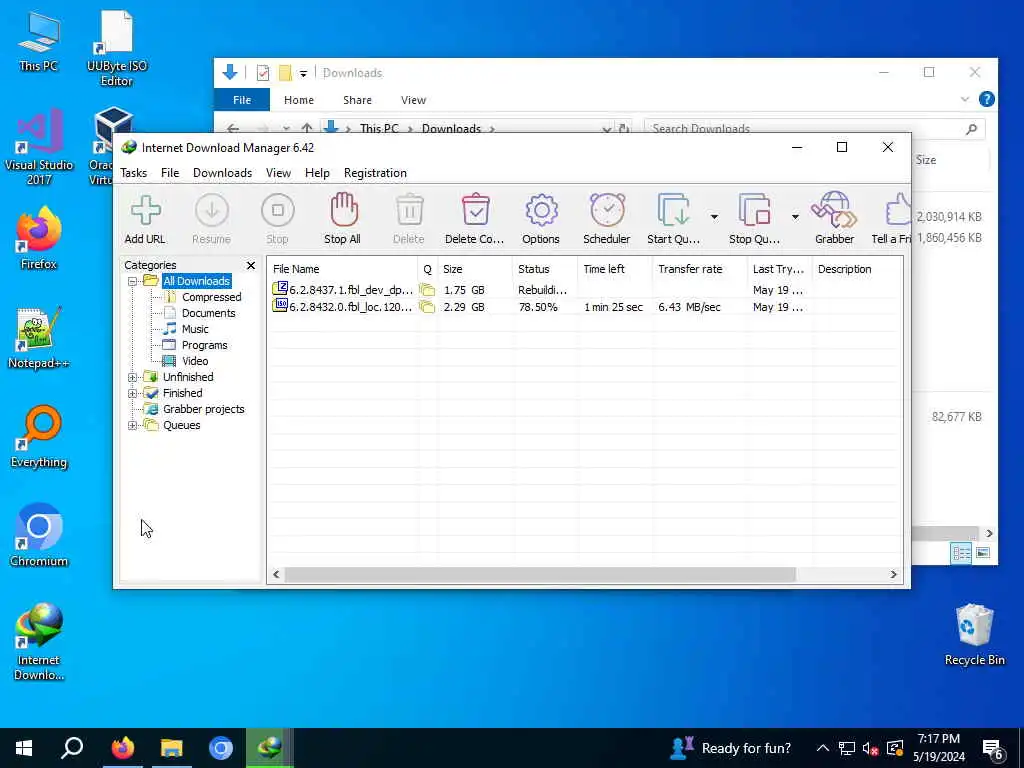Select the Music category
Viewport: 1024px width, 768px height.
click(195, 329)
